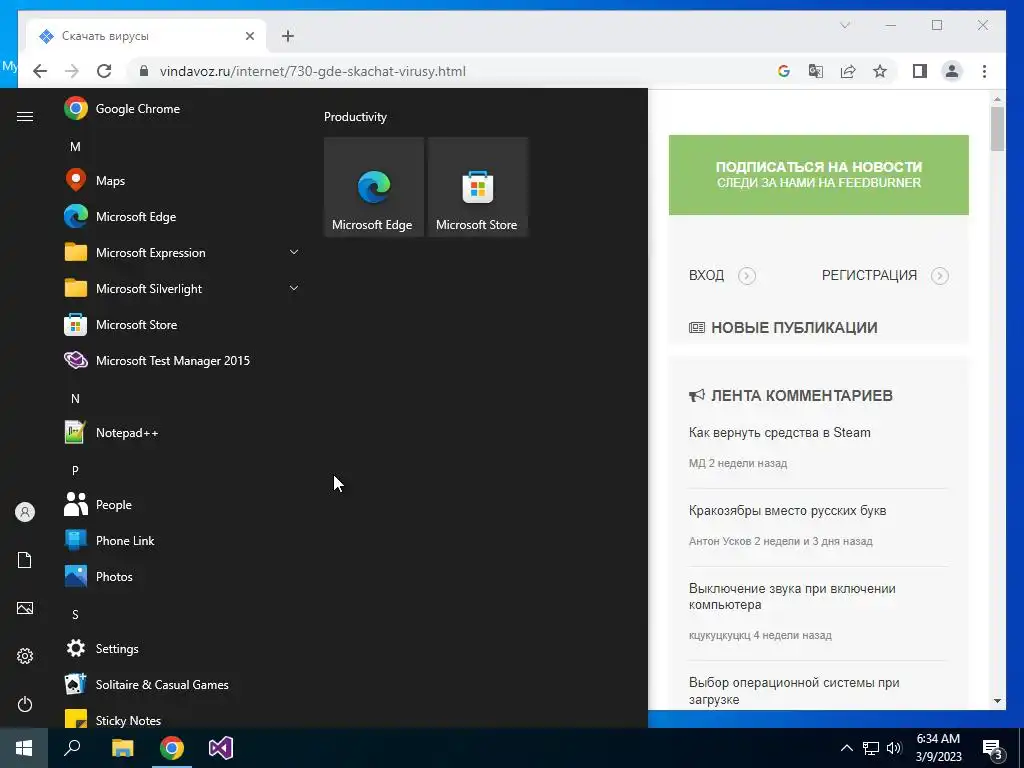Viewport: 1024px width, 768px height.
Task: Launch Phone Link app
Action: point(183,540)
